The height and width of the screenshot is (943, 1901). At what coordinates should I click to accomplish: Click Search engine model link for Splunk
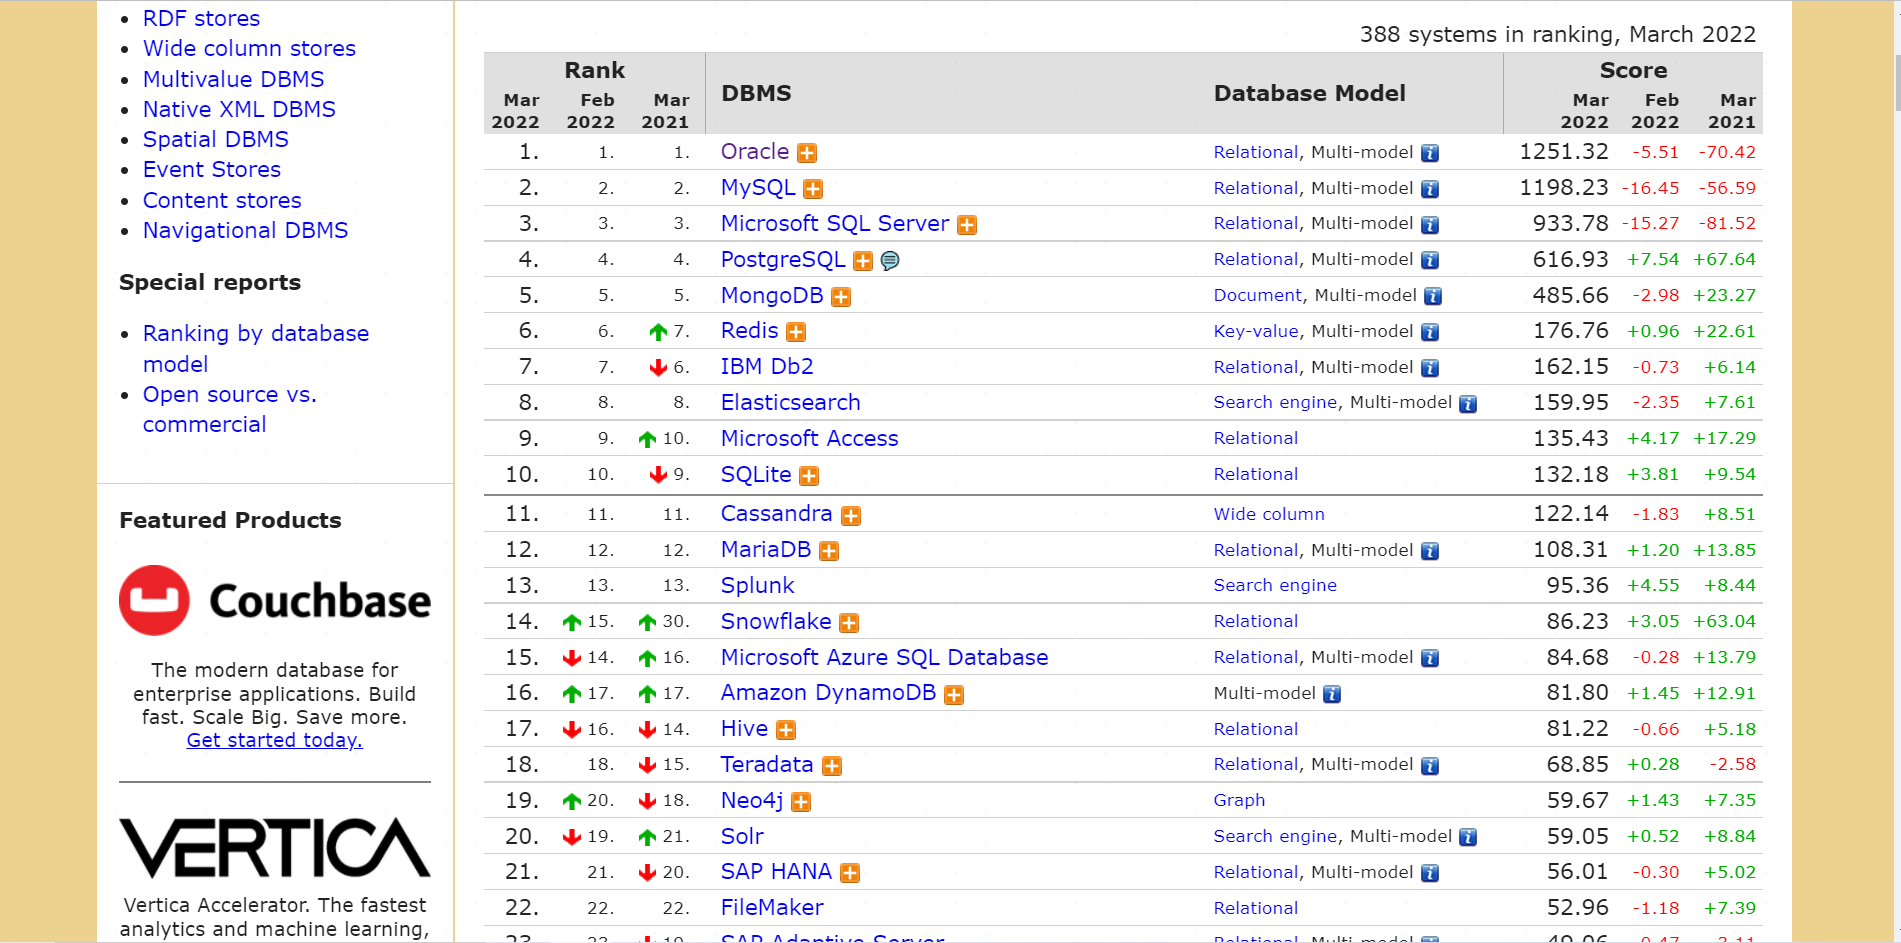coord(1275,585)
